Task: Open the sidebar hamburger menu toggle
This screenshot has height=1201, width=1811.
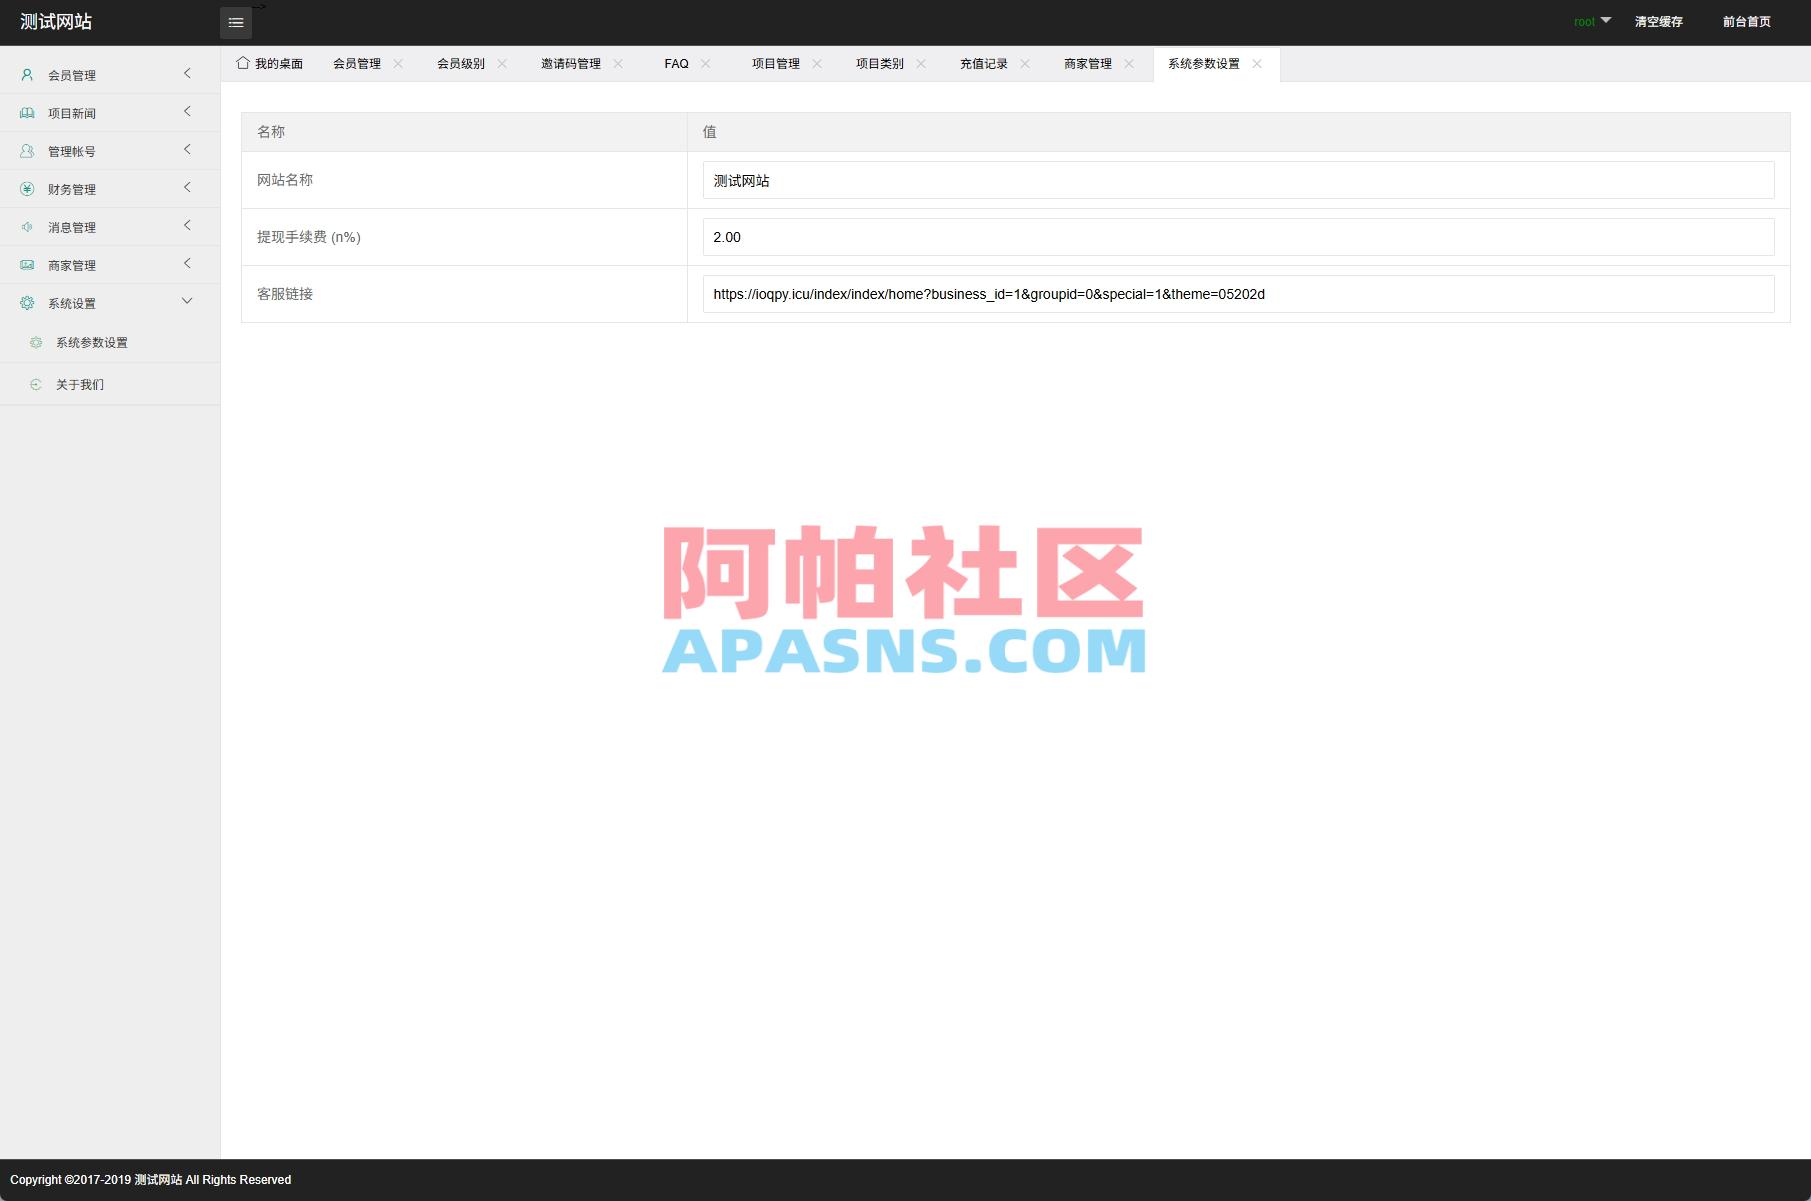Action: (236, 22)
